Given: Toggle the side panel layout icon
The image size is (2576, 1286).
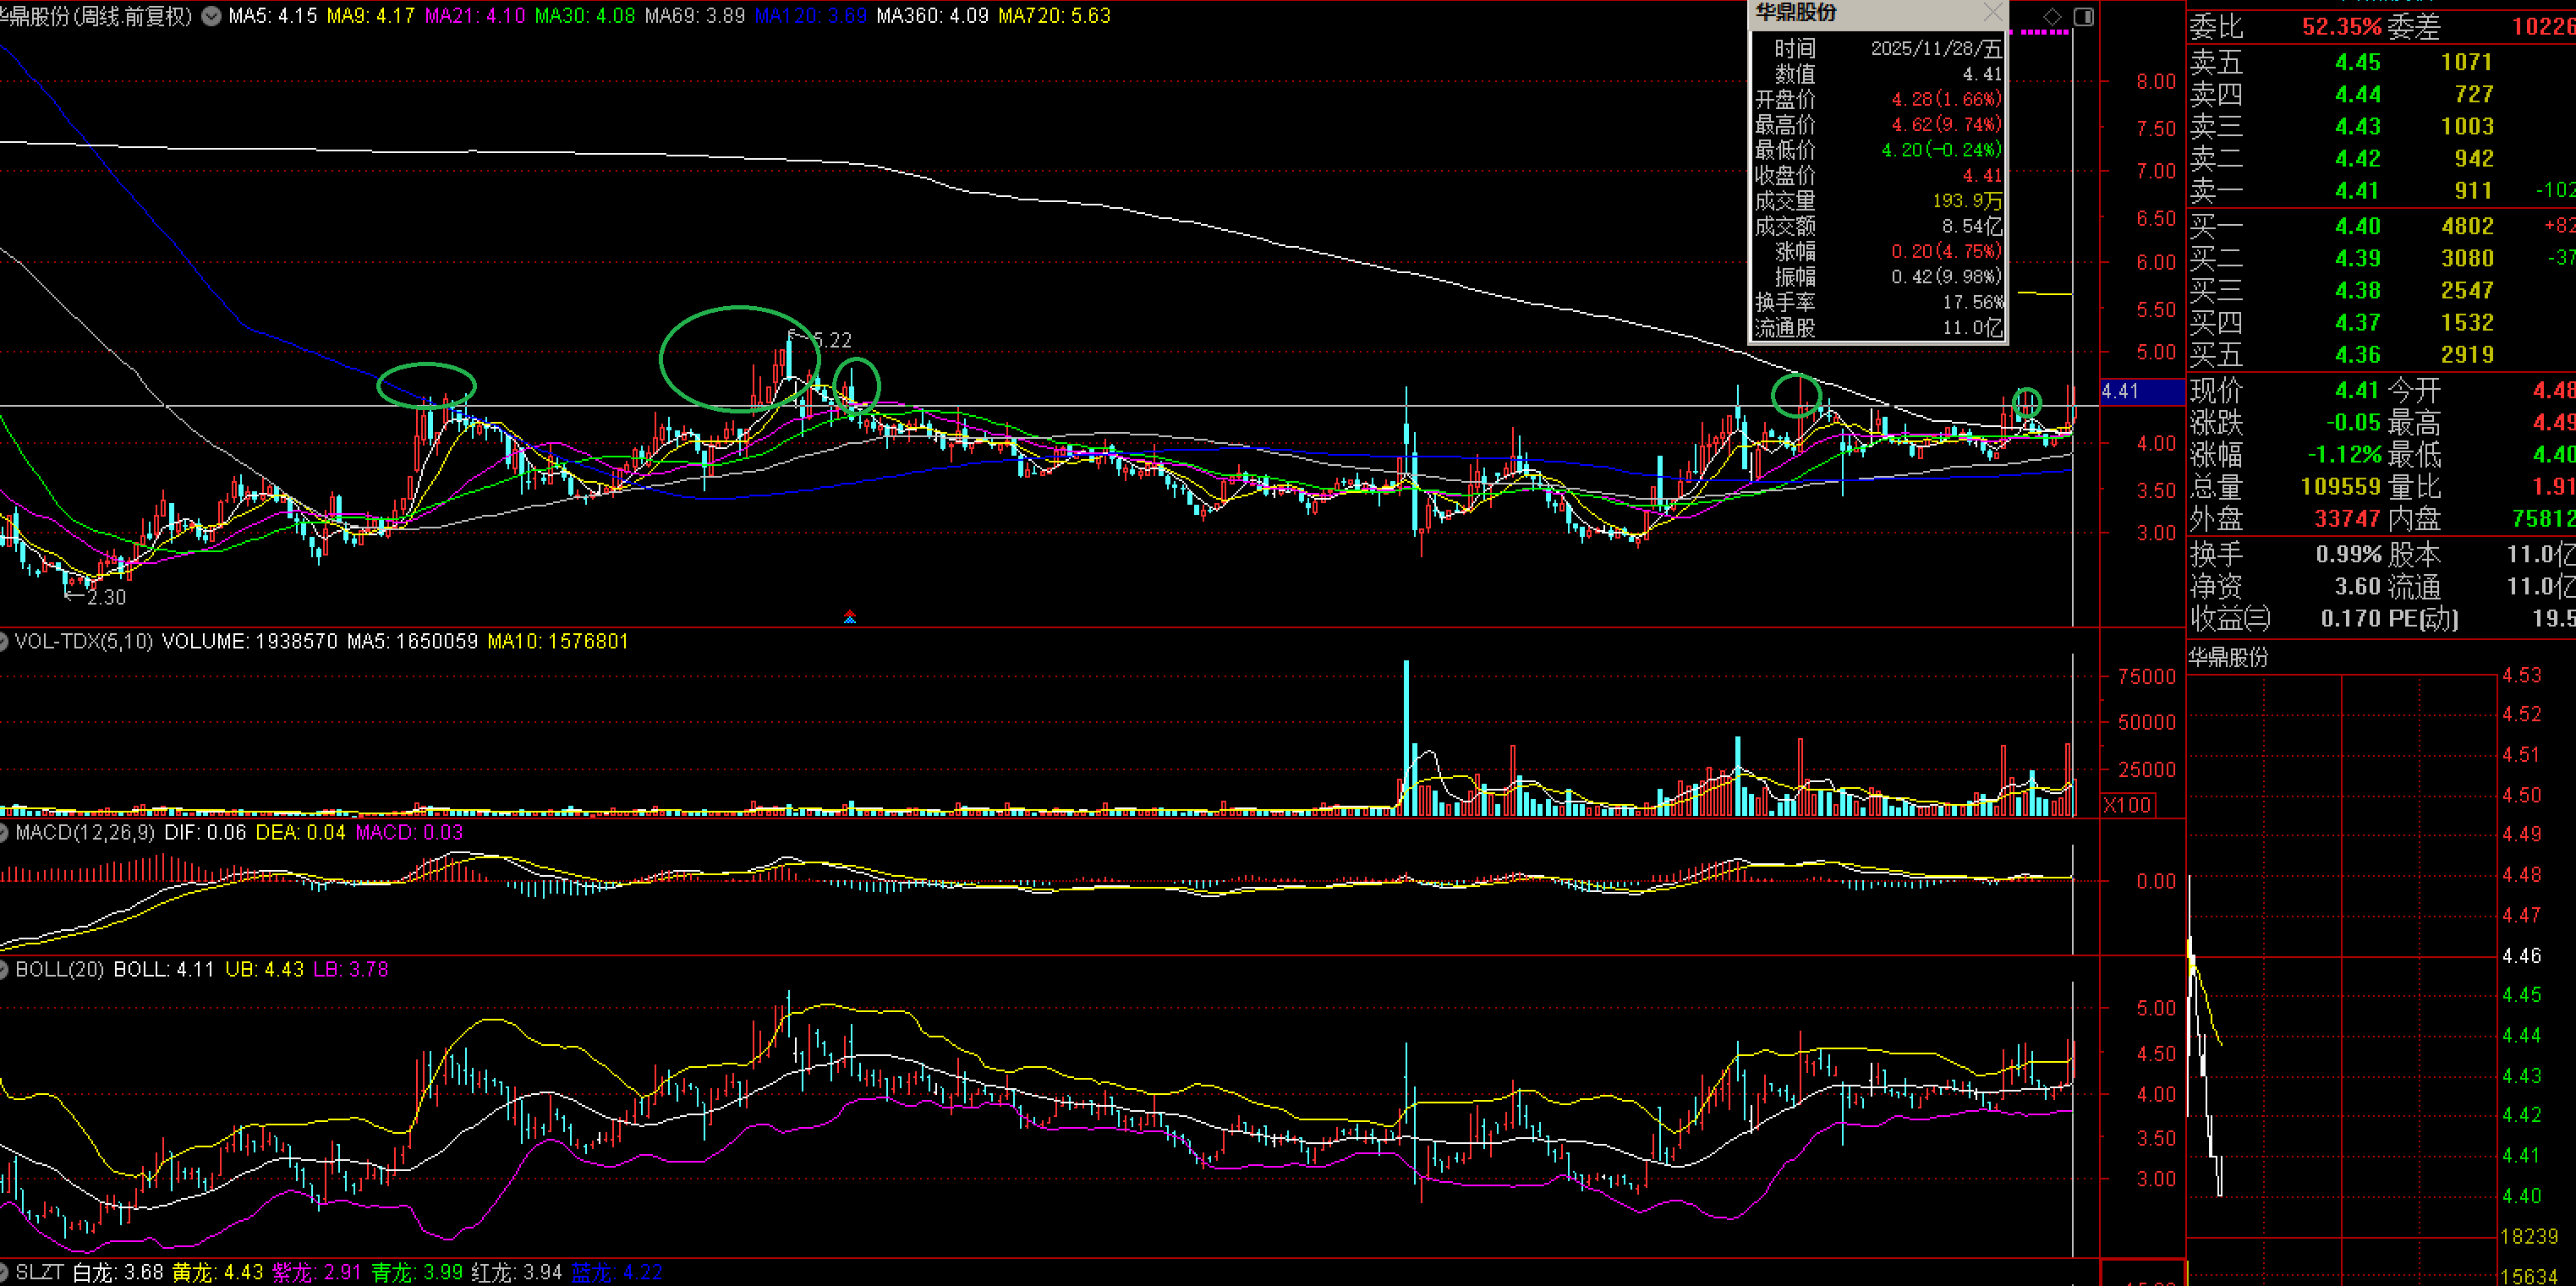Looking at the screenshot, I should pos(2084,16).
